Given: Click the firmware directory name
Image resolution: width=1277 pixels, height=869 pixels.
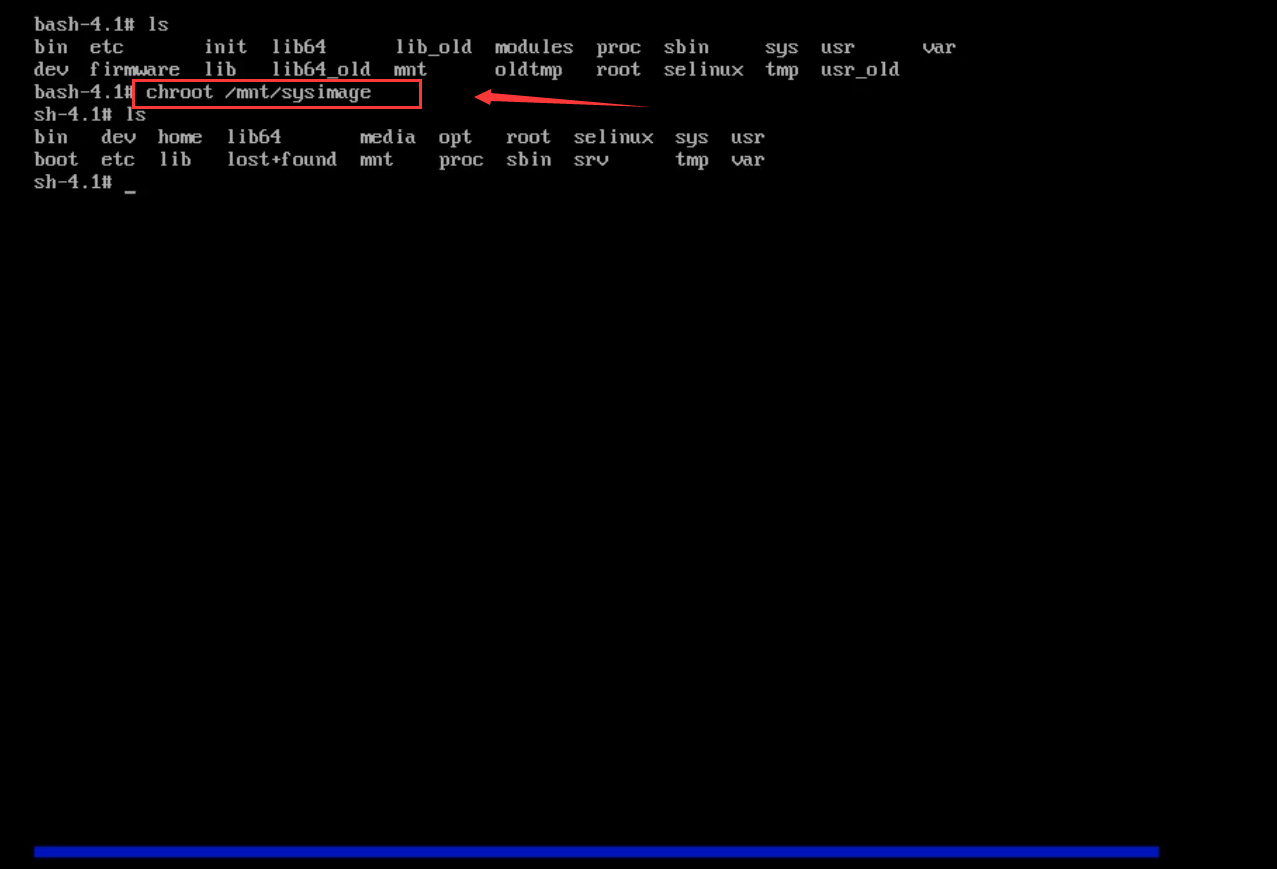Looking at the screenshot, I should [134, 69].
